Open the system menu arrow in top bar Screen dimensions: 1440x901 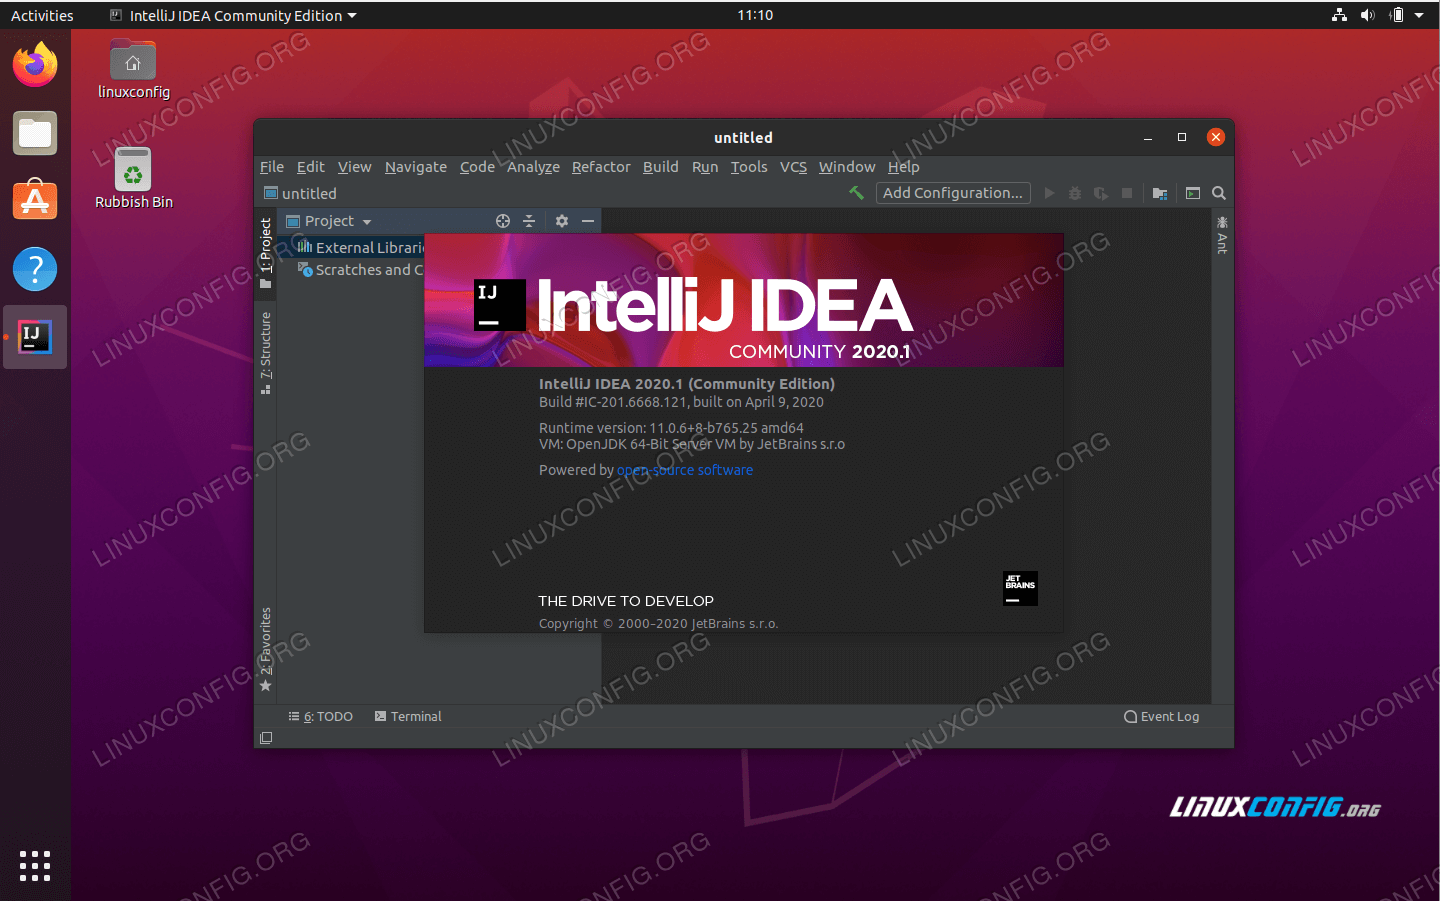tap(1419, 15)
